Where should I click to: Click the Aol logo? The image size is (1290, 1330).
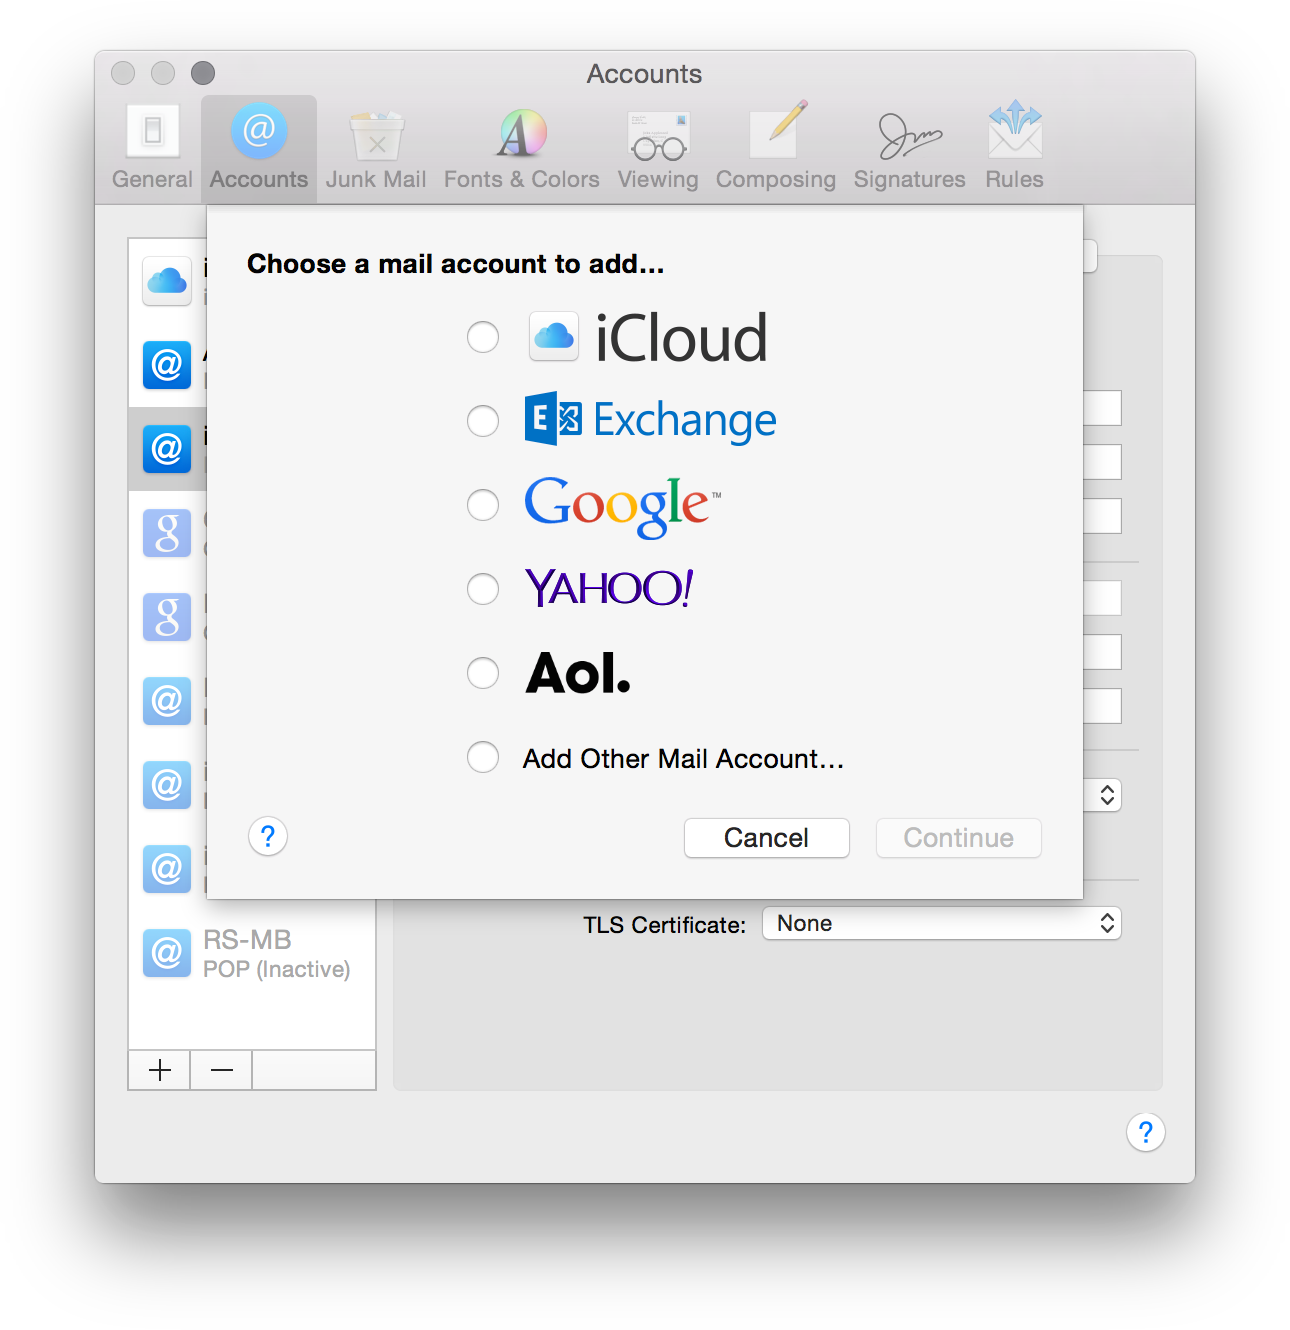578,673
